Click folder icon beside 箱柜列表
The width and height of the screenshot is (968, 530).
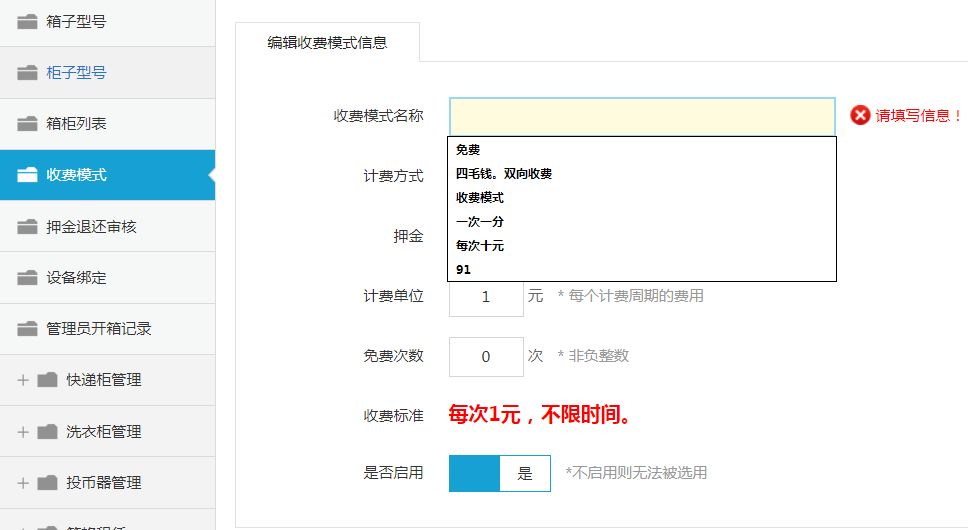28,124
